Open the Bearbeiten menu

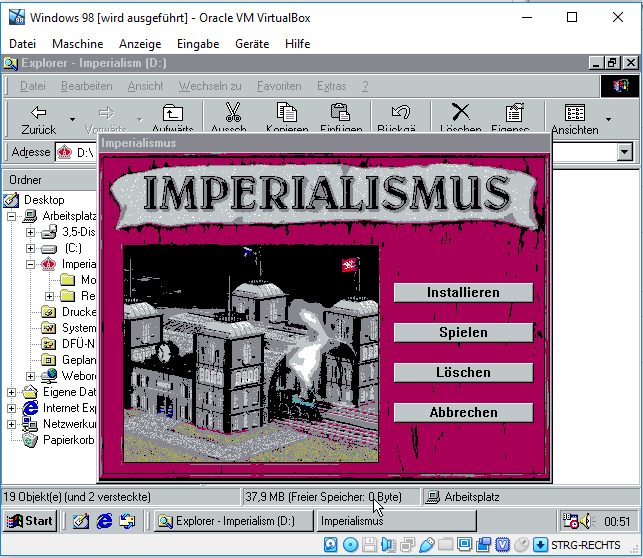pyautogui.click(x=87, y=86)
